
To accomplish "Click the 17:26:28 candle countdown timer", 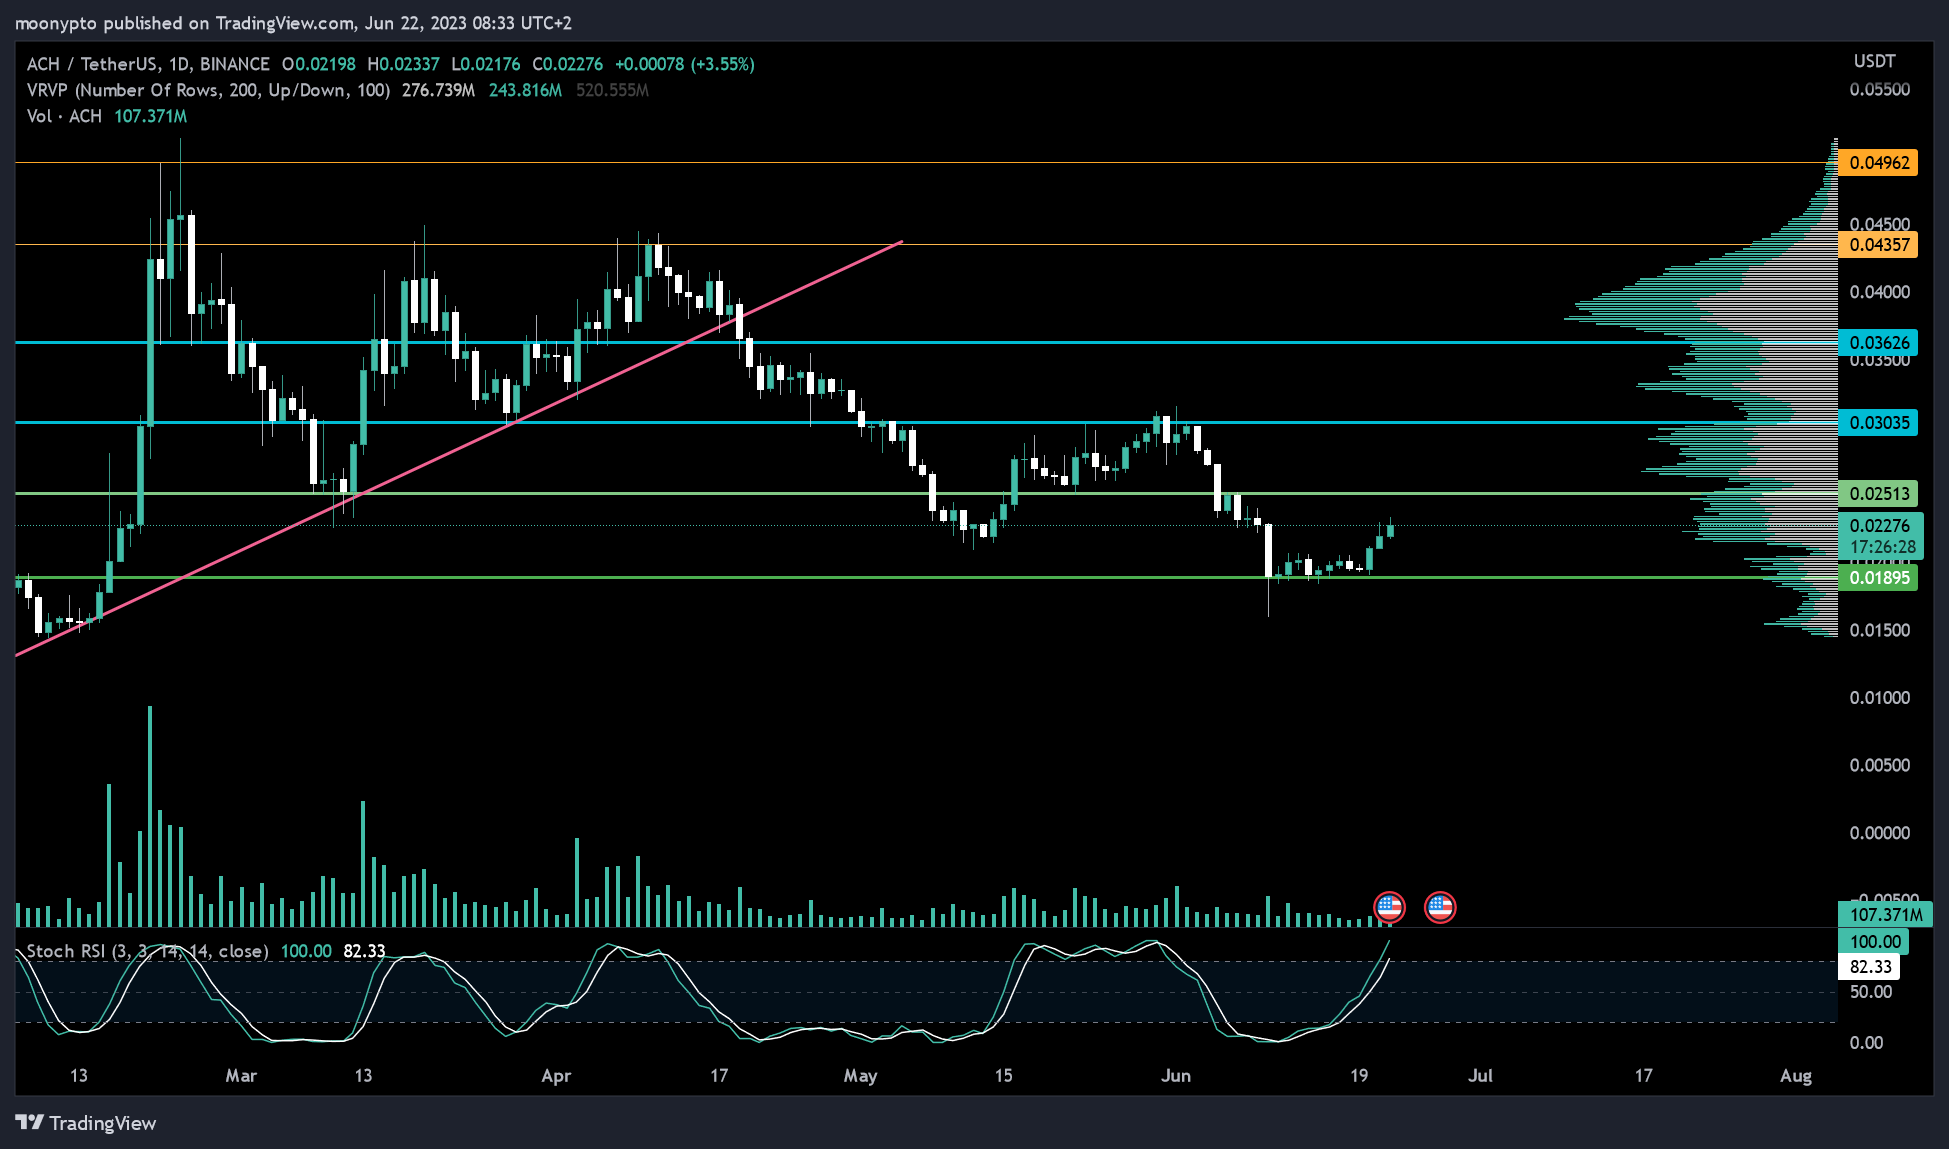I will 1882,548.
